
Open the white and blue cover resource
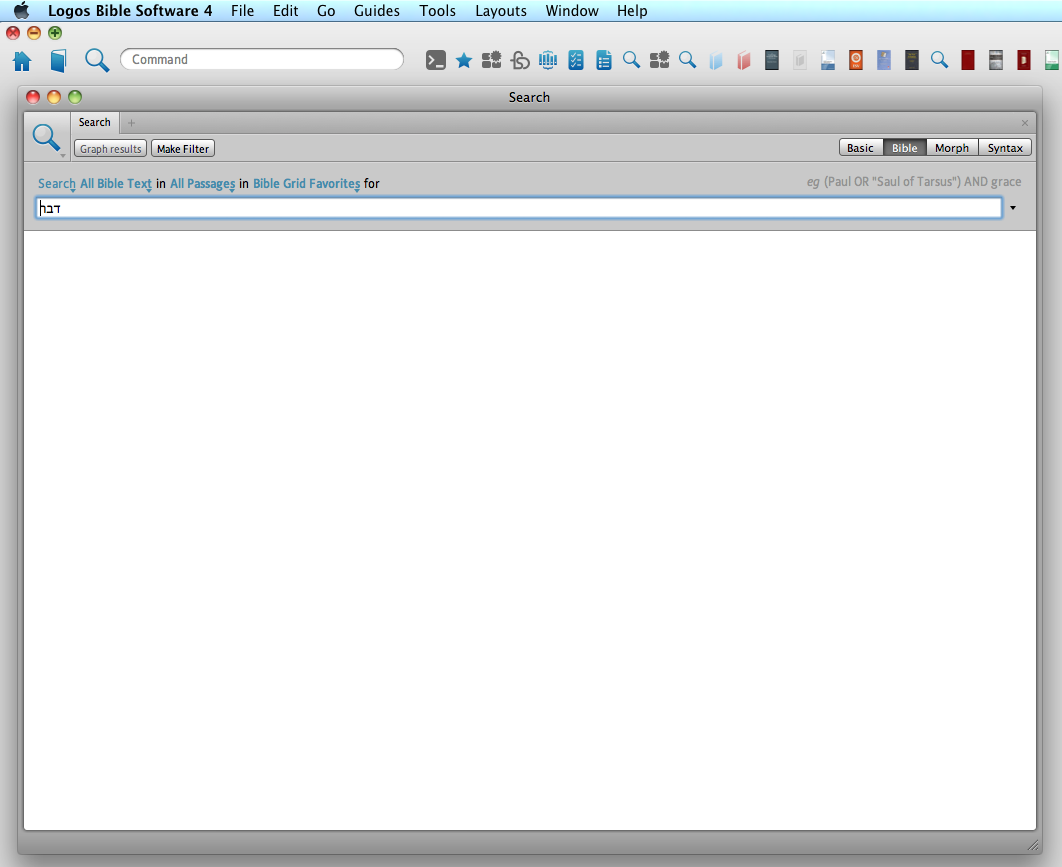[x=828, y=60]
